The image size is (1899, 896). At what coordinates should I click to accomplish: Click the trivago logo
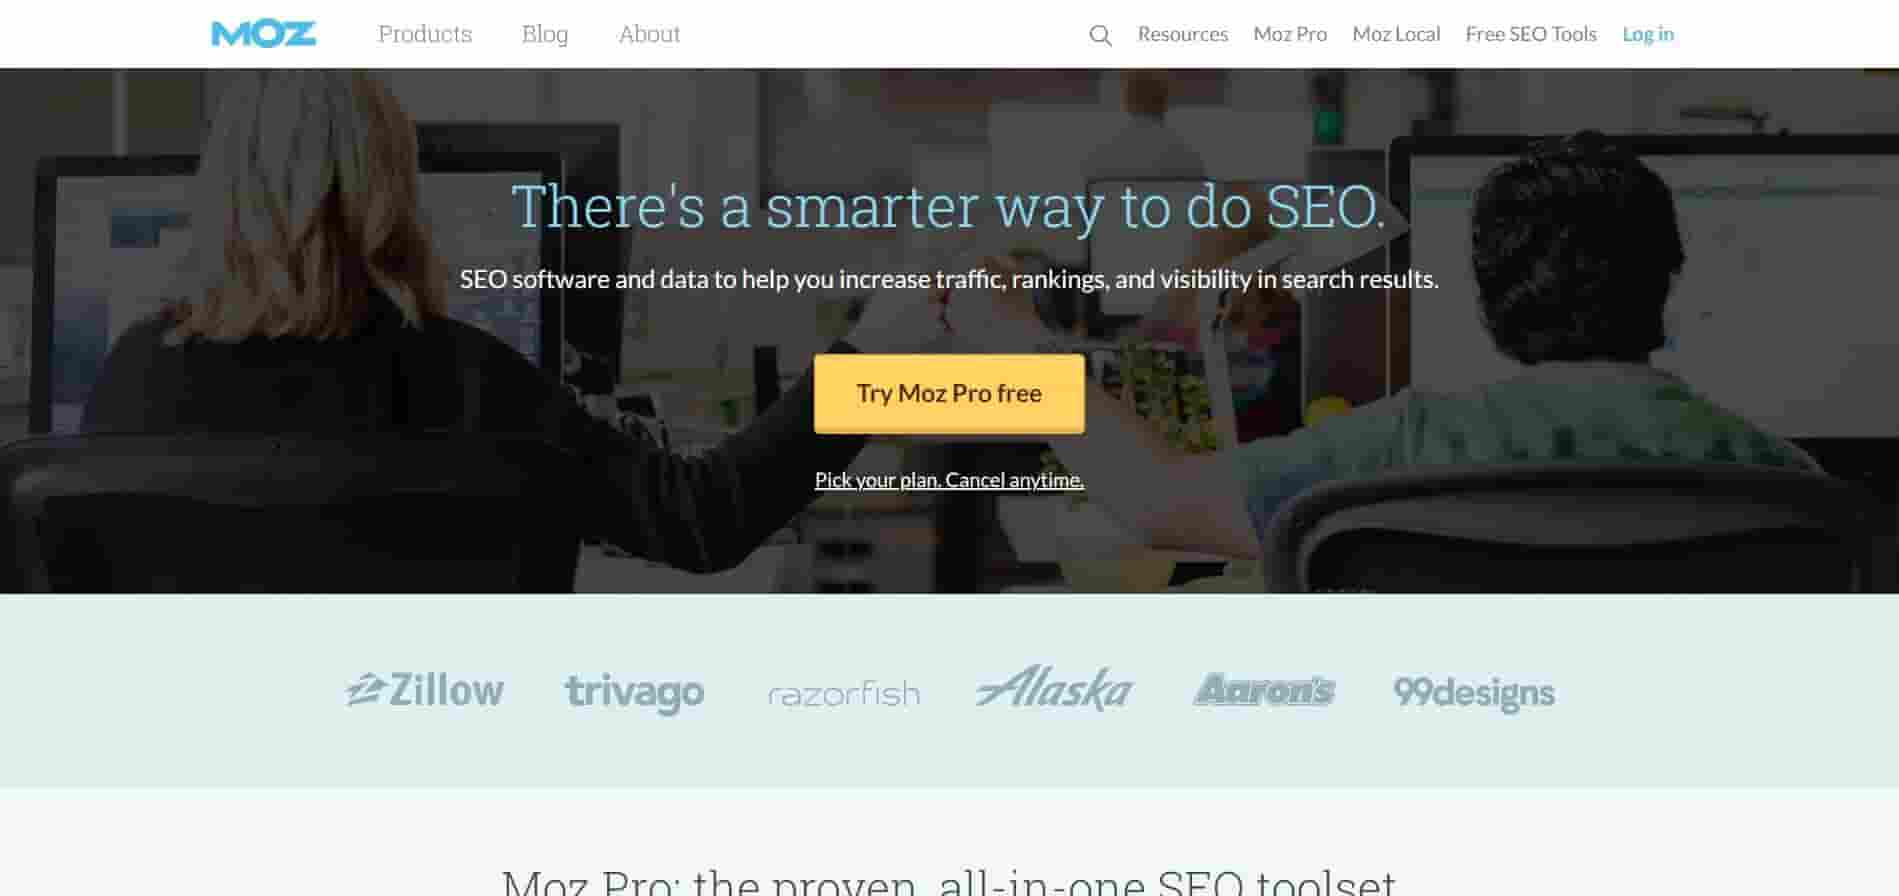634,692
